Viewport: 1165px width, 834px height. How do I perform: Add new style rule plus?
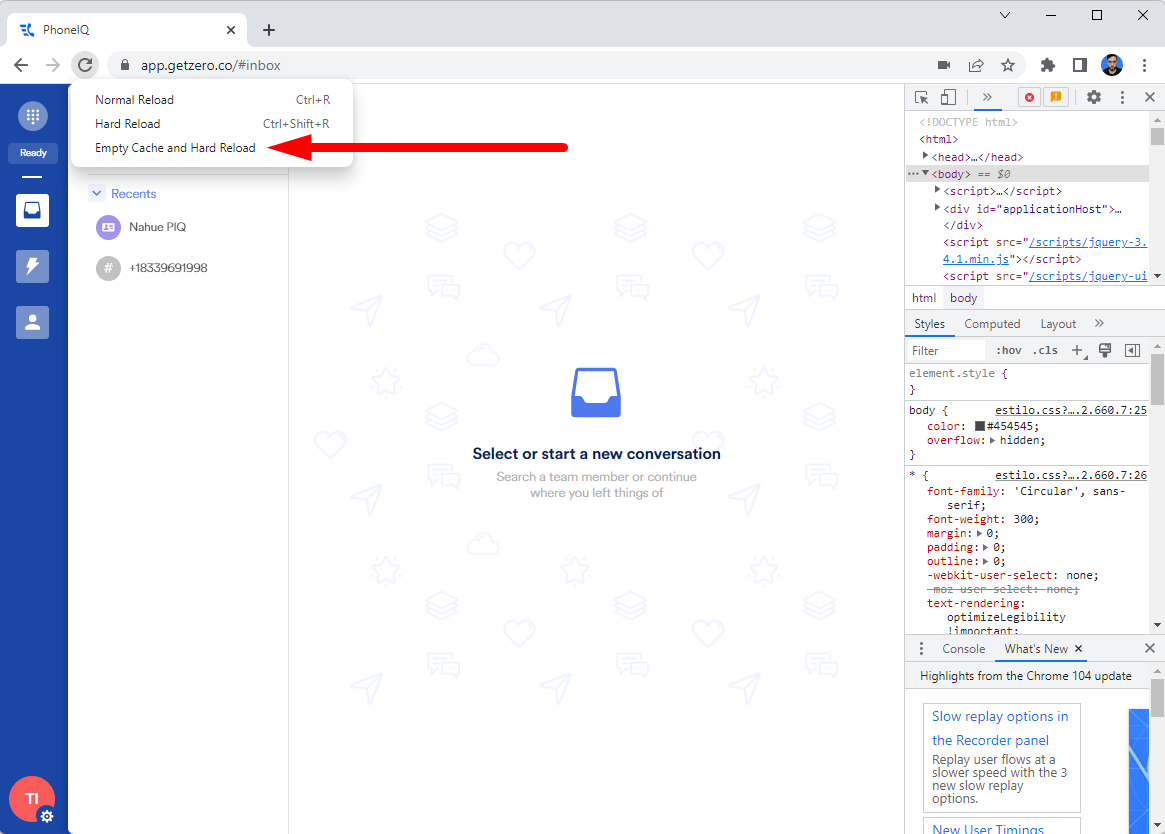[x=1077, y=351]
